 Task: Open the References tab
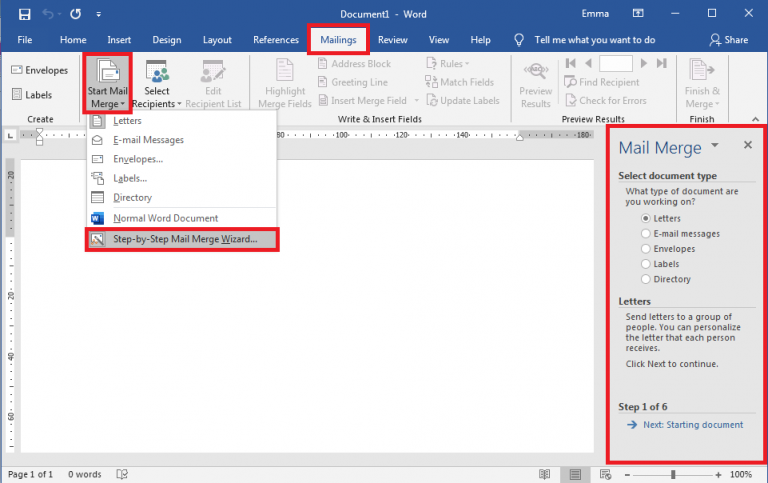click(276, 40)
